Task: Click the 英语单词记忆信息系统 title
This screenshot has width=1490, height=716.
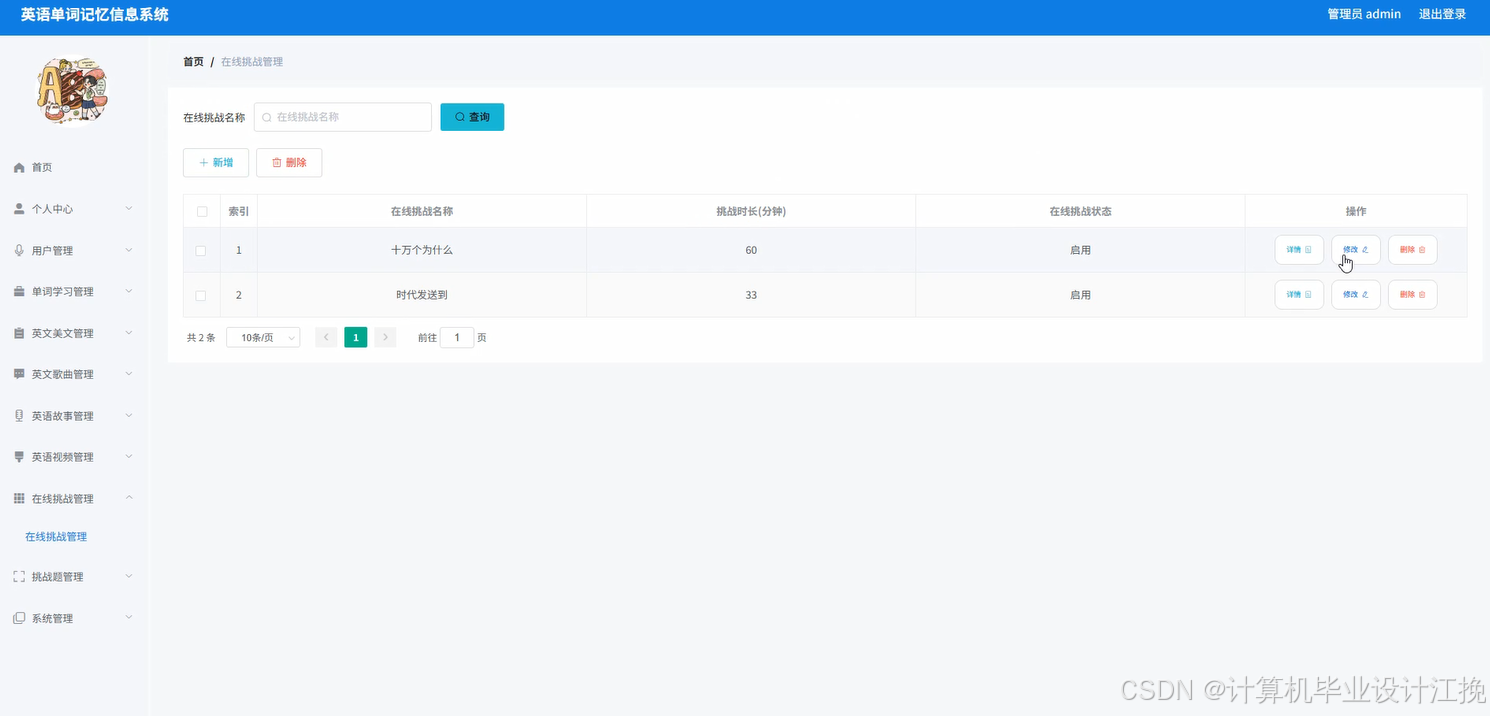Action: click(94, 15)
